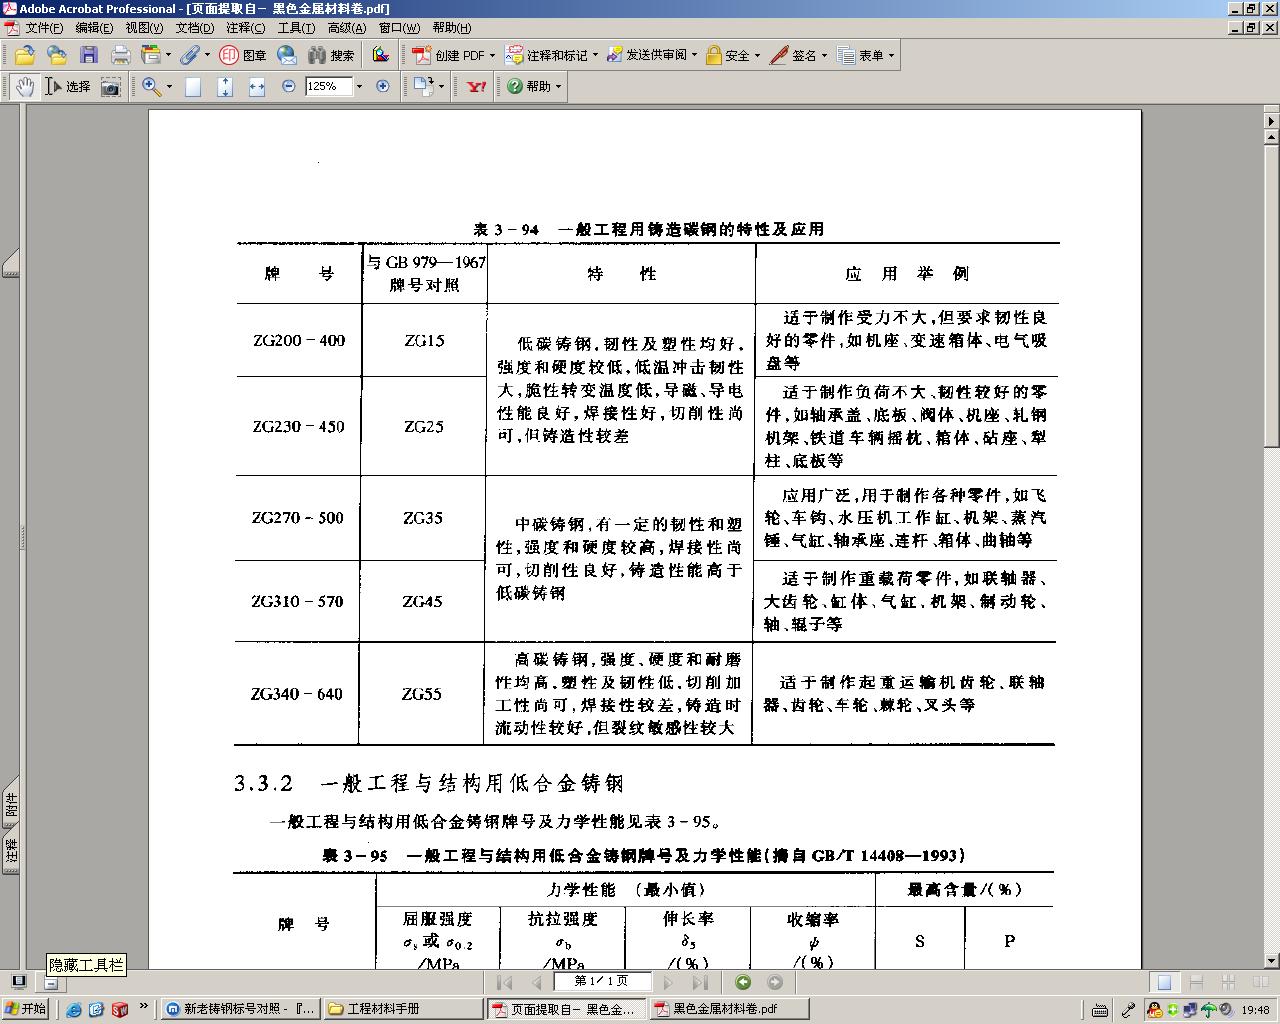Click the next view arrow in status bar
This screenshot has height=1024, width=1280.
pyautogui.click(x=775, y=982)
